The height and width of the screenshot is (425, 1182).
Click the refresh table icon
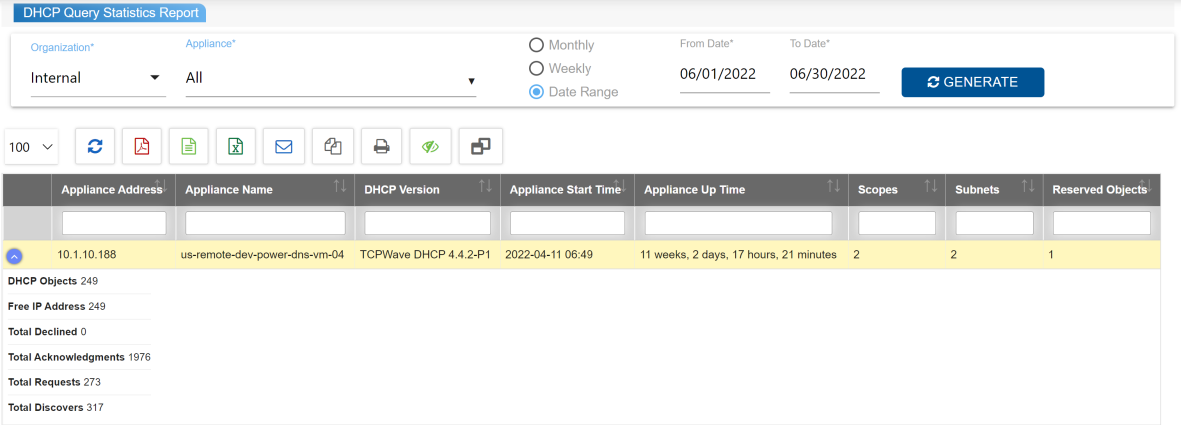[95, 146]
